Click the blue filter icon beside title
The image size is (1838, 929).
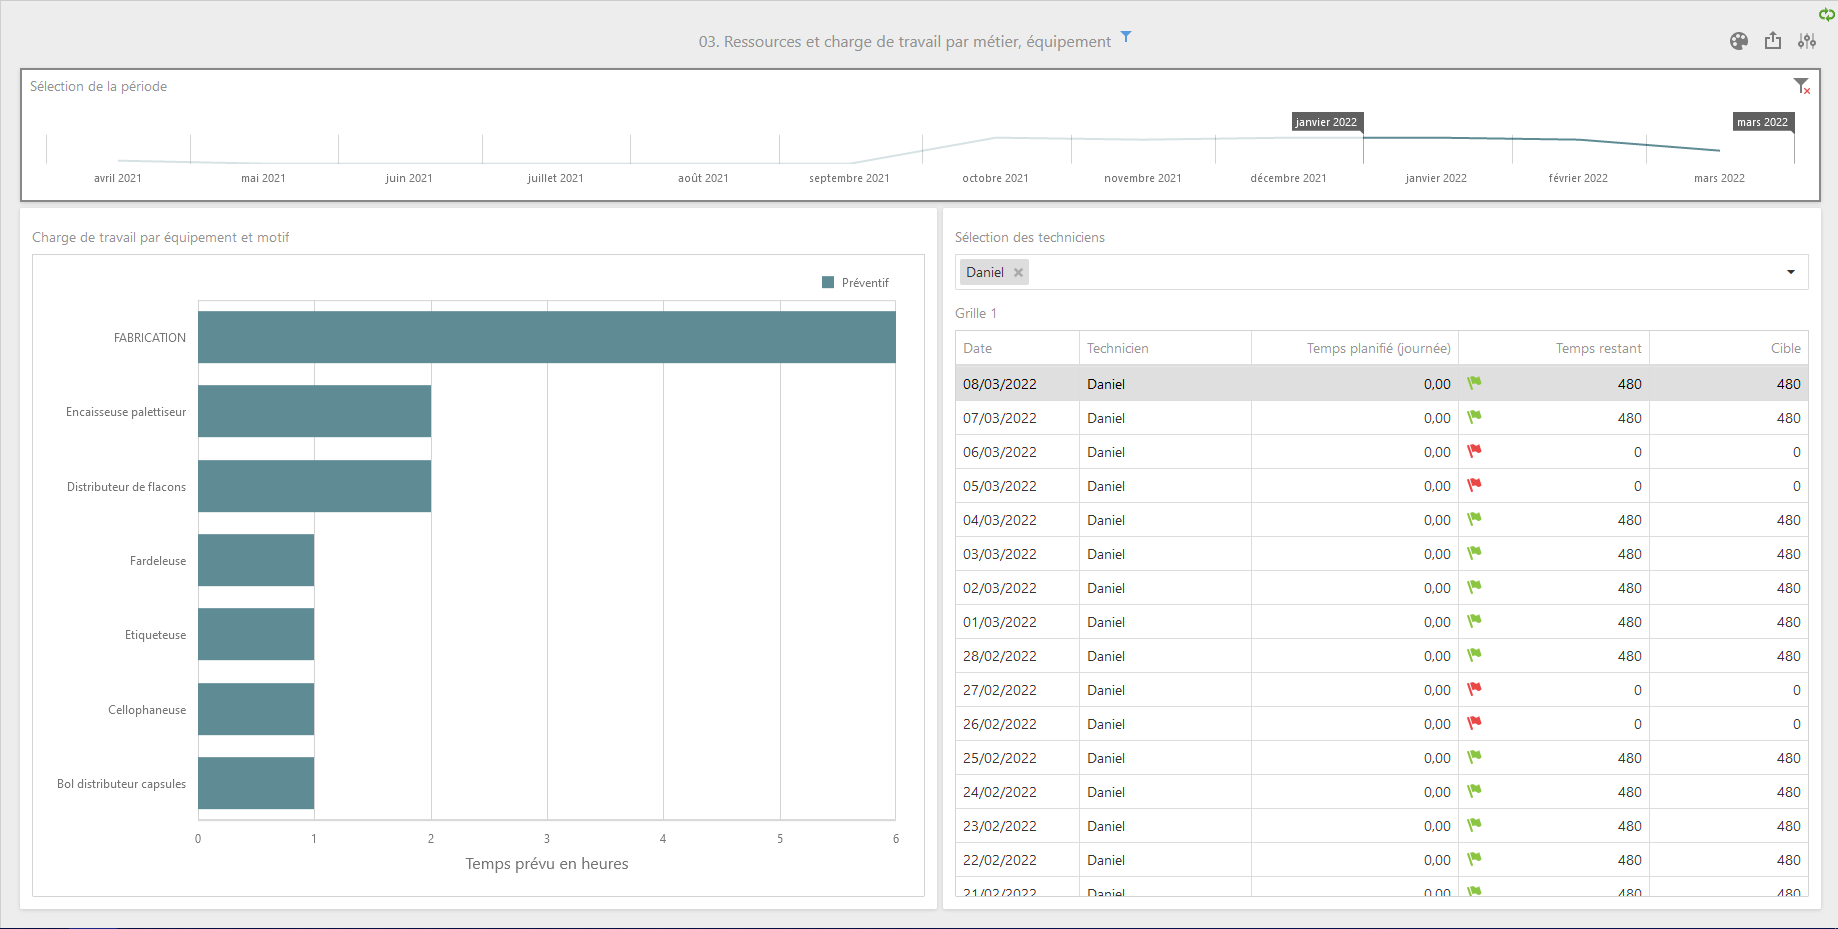click(1126, 37)
